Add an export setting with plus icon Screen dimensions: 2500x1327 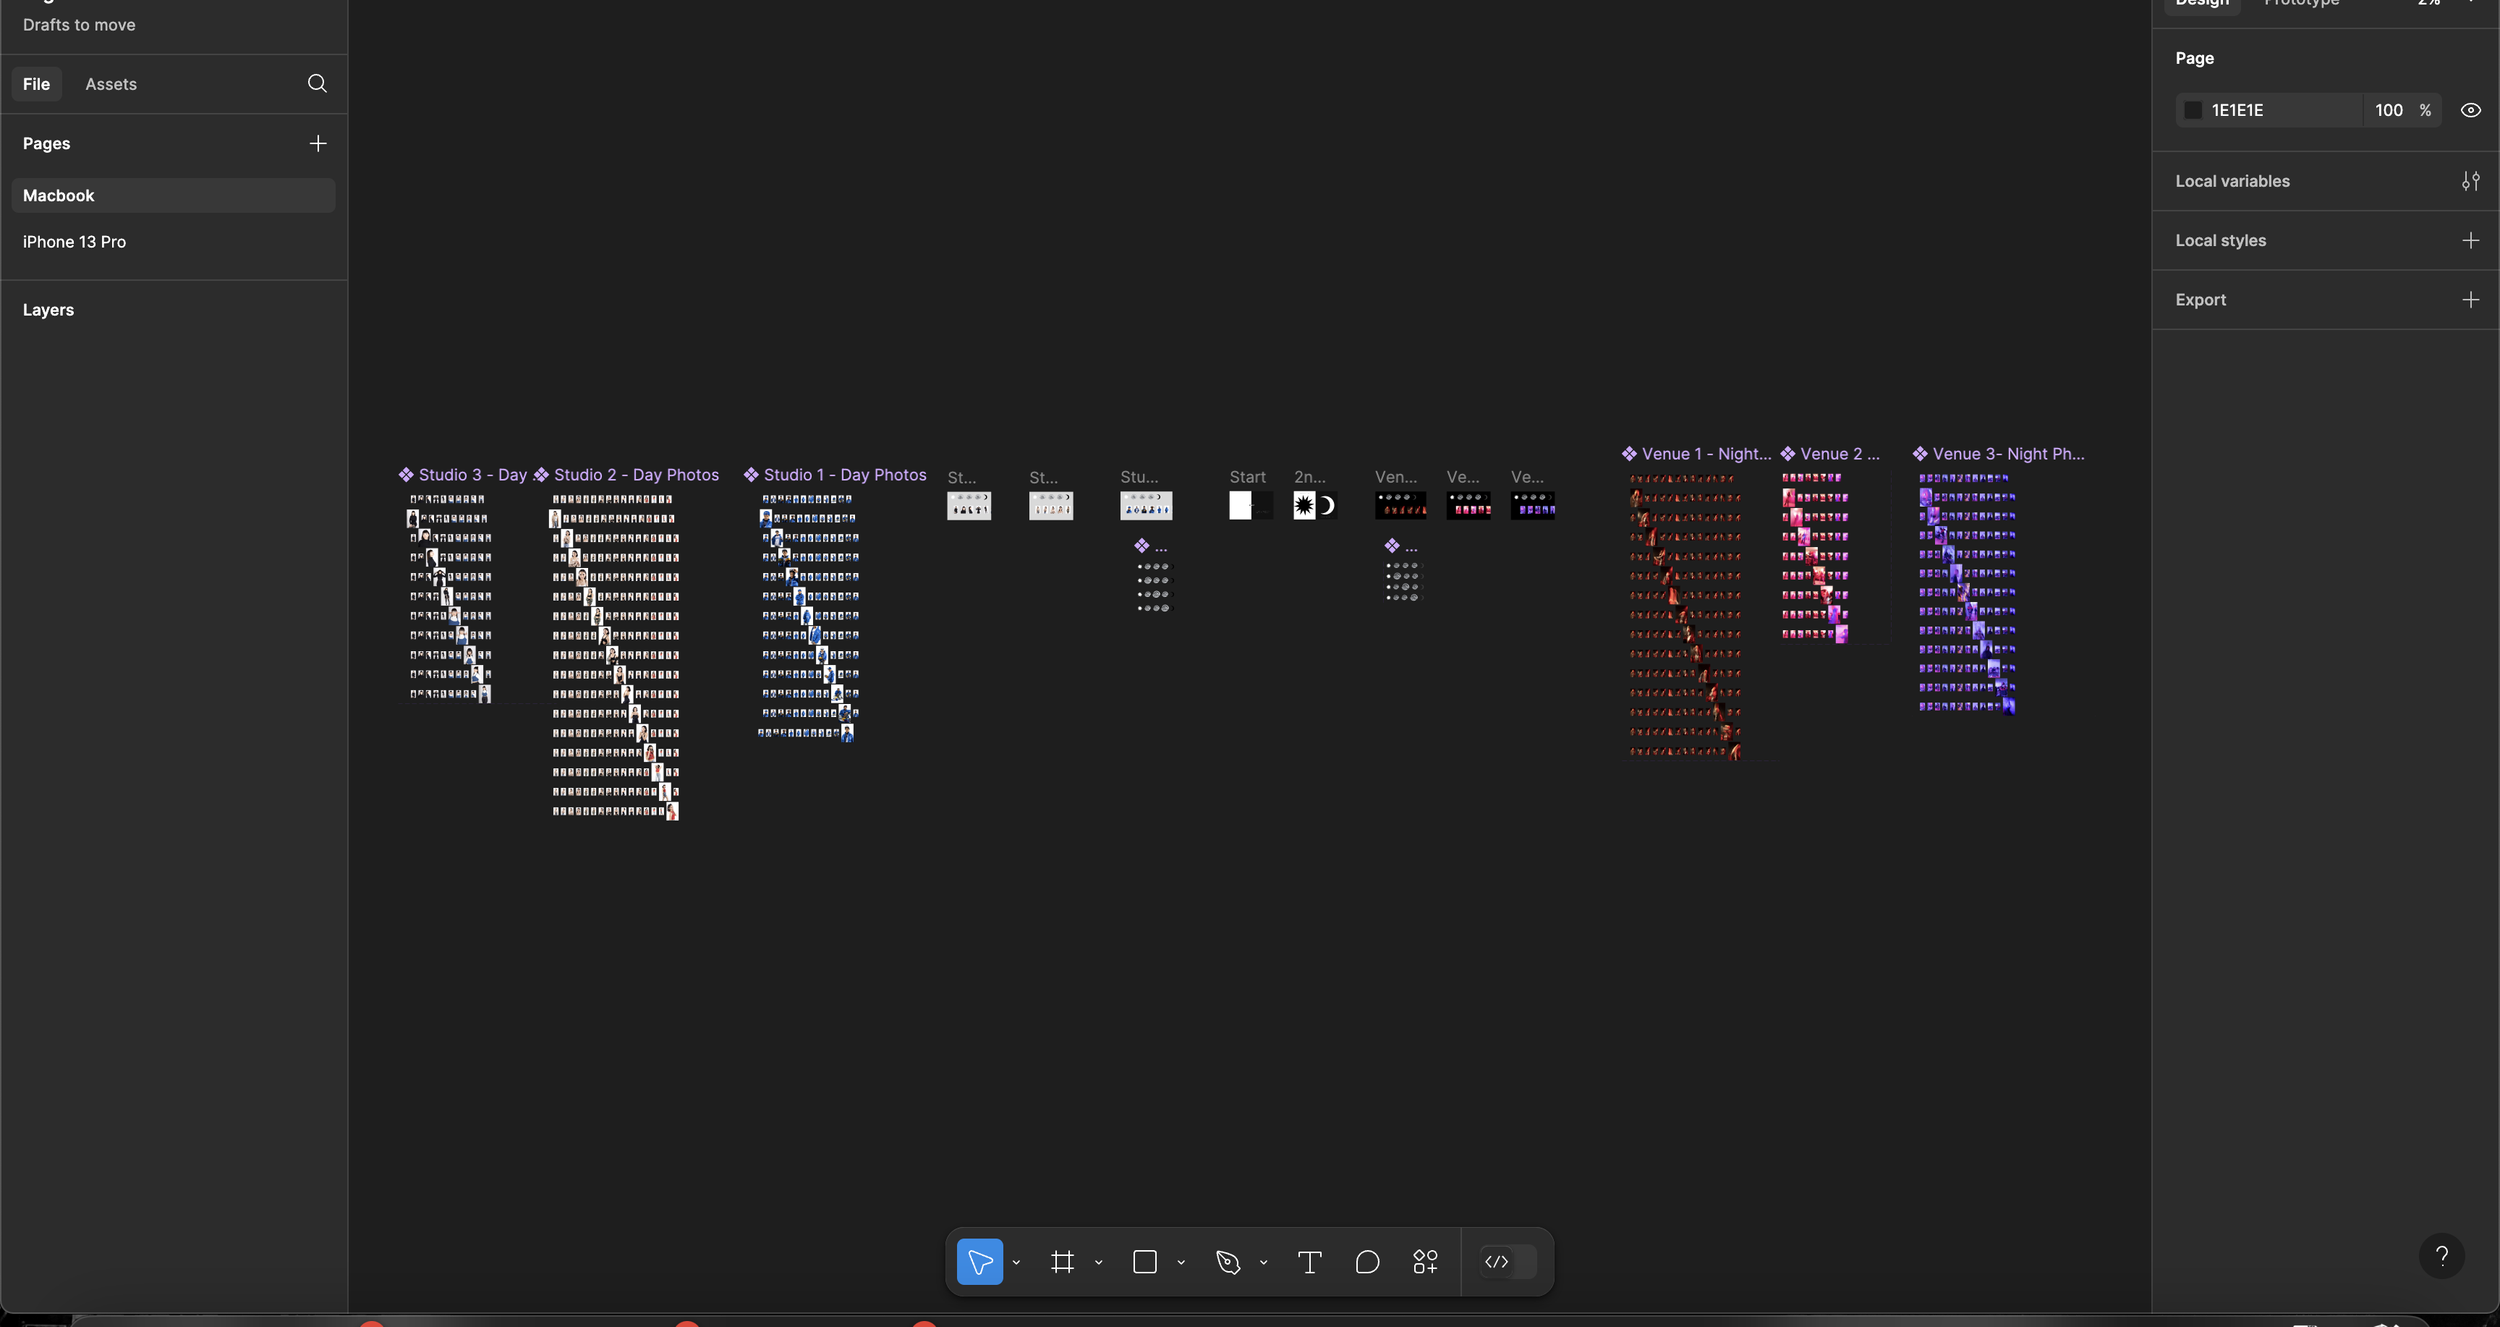tap(2470, 299)
